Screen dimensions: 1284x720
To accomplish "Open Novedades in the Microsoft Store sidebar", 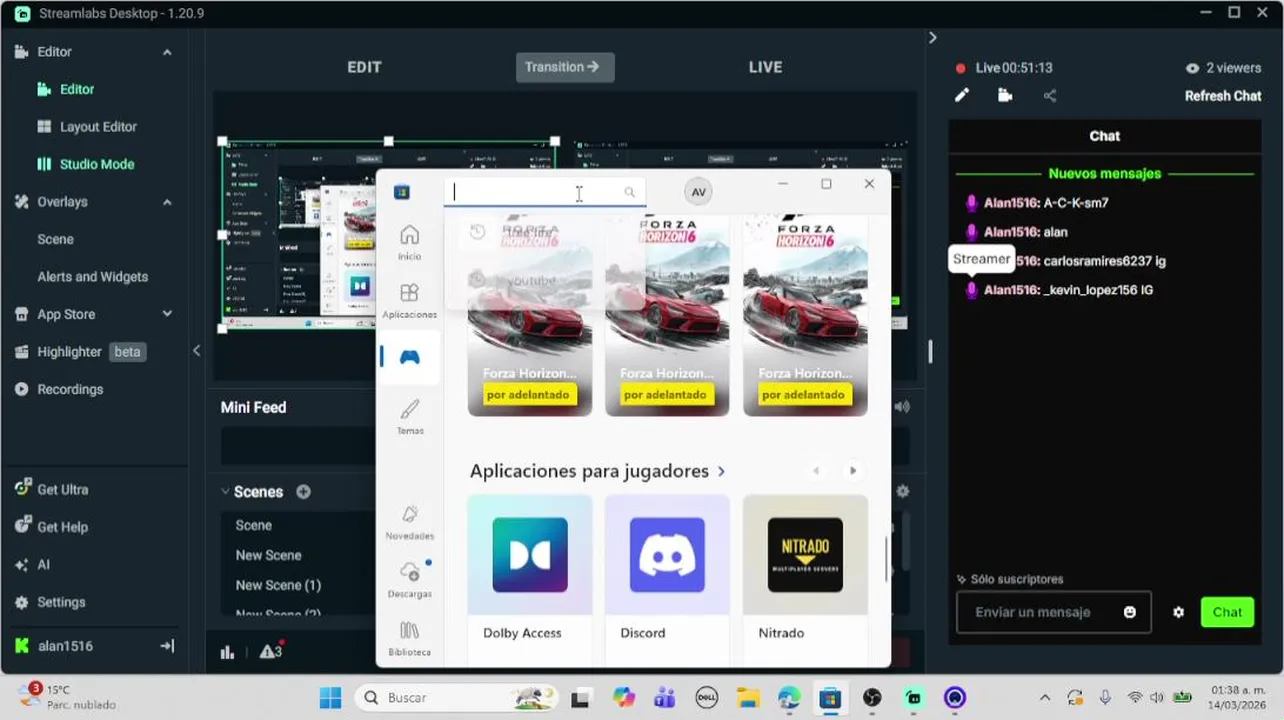I will [410, 522].
